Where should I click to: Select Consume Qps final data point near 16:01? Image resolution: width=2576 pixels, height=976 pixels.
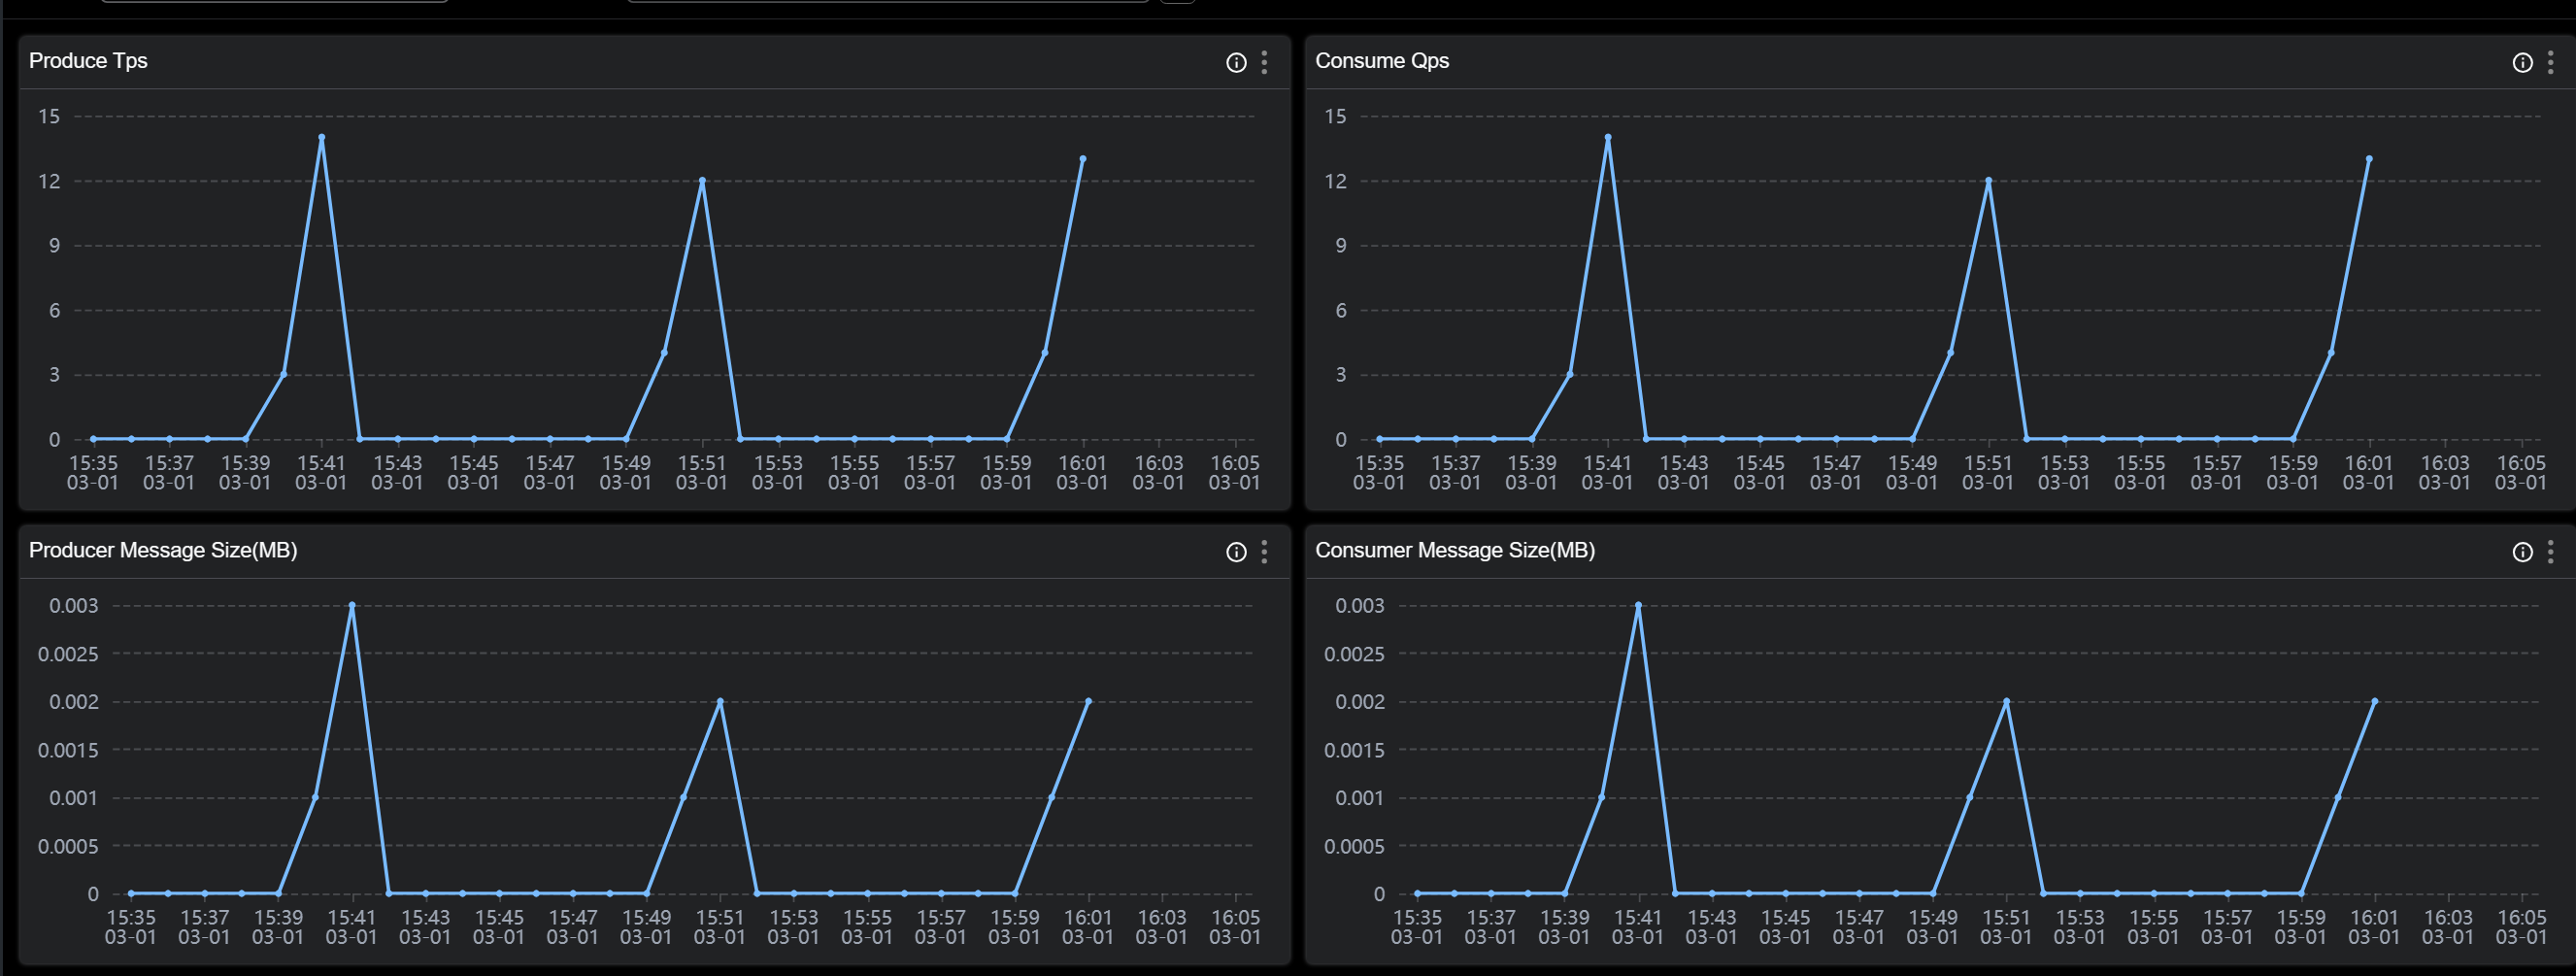(x=2369, y=159)
